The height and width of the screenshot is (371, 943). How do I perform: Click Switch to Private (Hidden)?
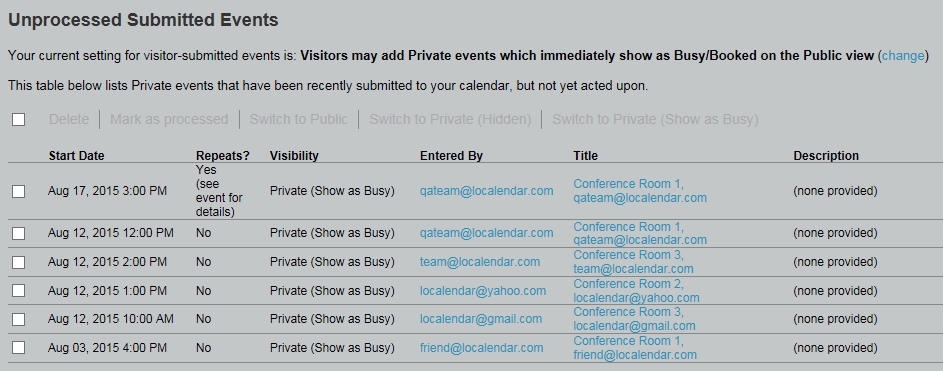[x=450, y=119]
